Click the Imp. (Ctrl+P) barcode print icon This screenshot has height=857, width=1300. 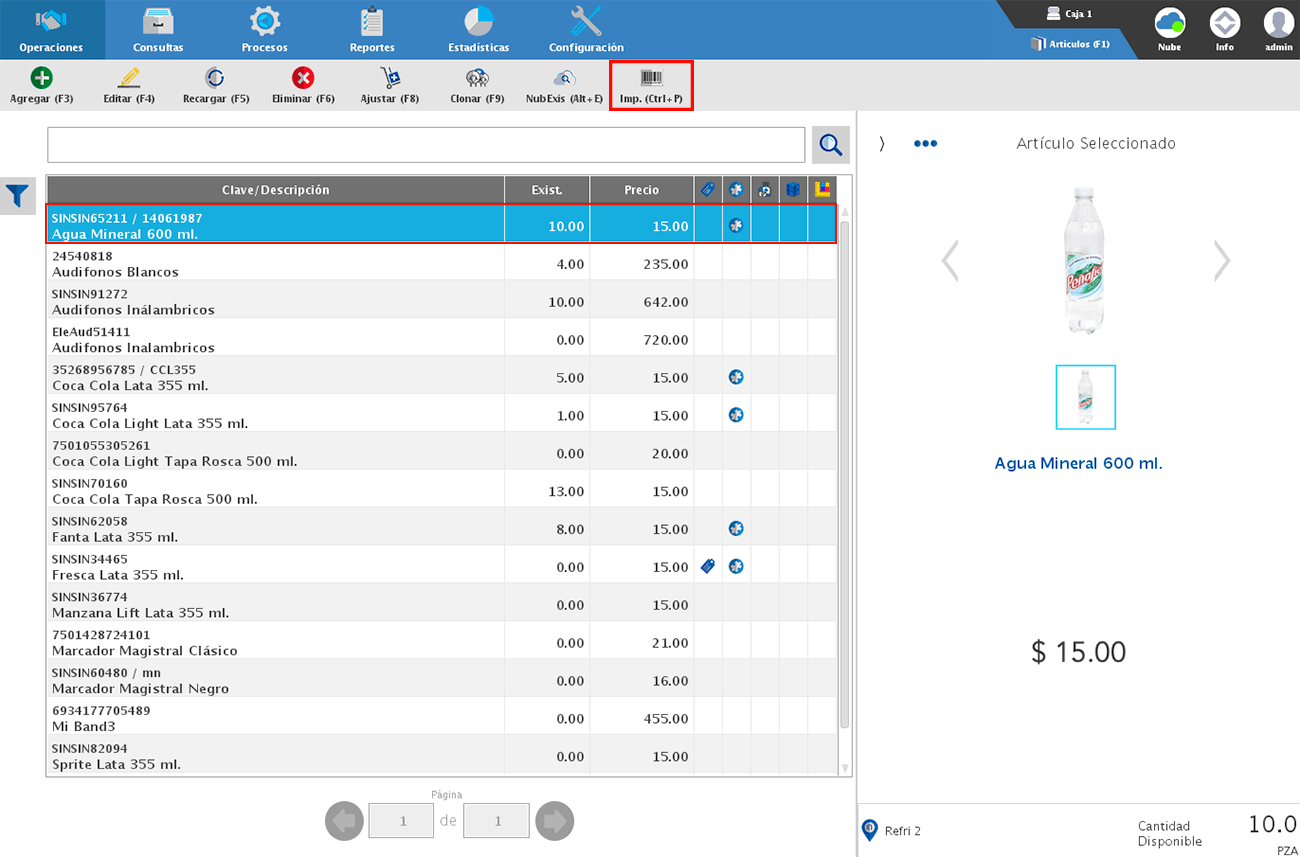click(651, 79)
